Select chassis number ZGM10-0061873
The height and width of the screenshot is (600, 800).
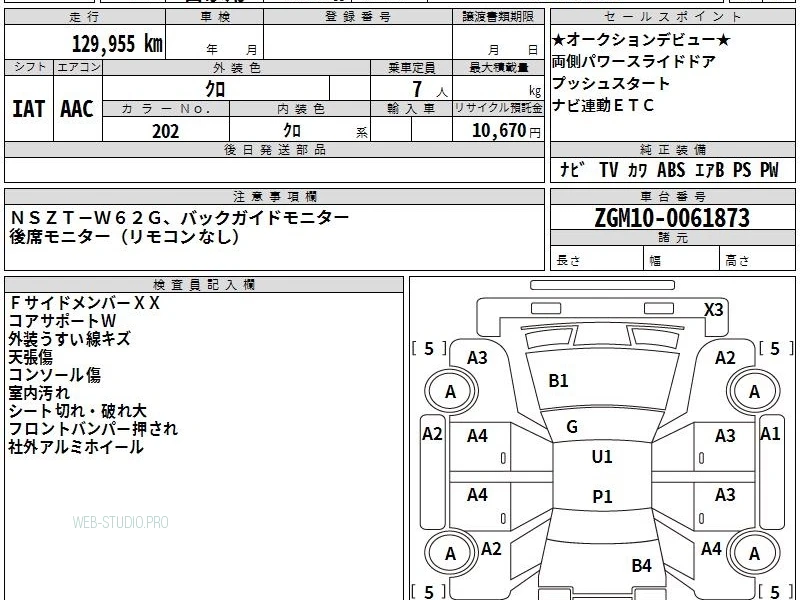[x=672, y=218]
